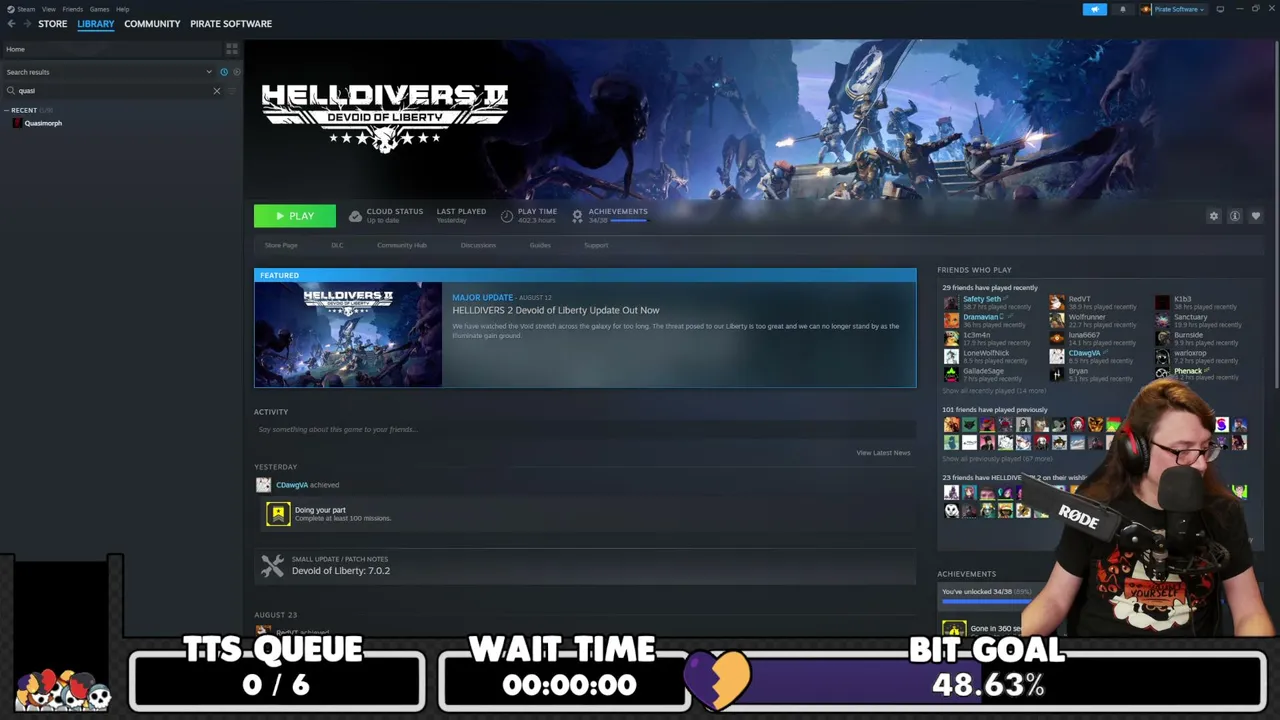Click the LAST PLAYED Yesterday status
This screenshot has height=720, width=1280.
(x=461, y=216)
